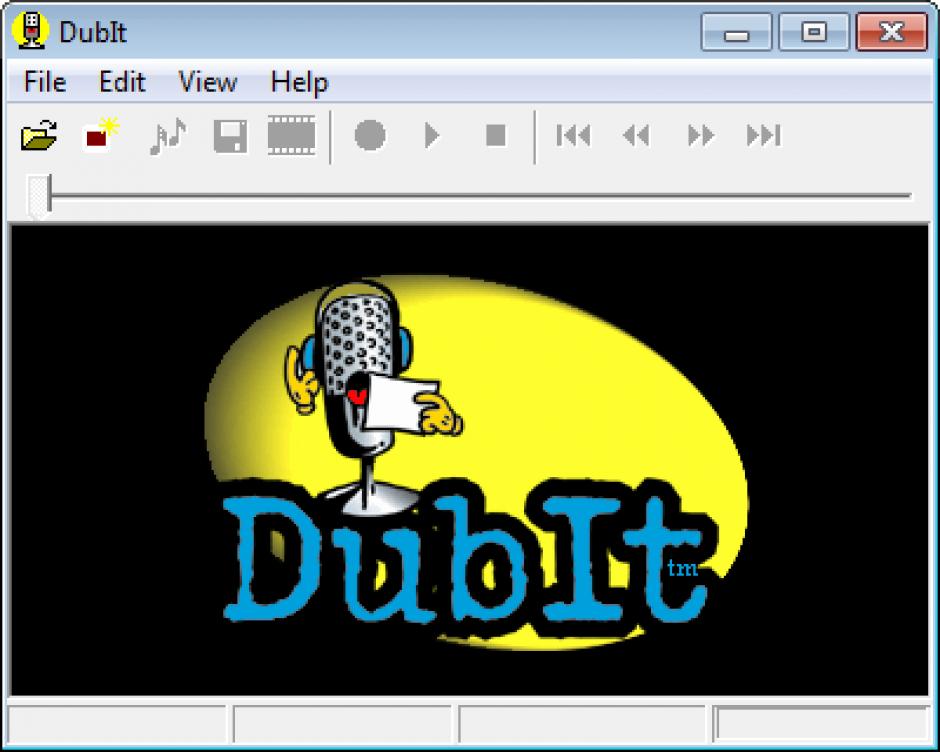Screen dimensions: 940x752
Task: Skip to the end of the clip
Action: [764, 136]
